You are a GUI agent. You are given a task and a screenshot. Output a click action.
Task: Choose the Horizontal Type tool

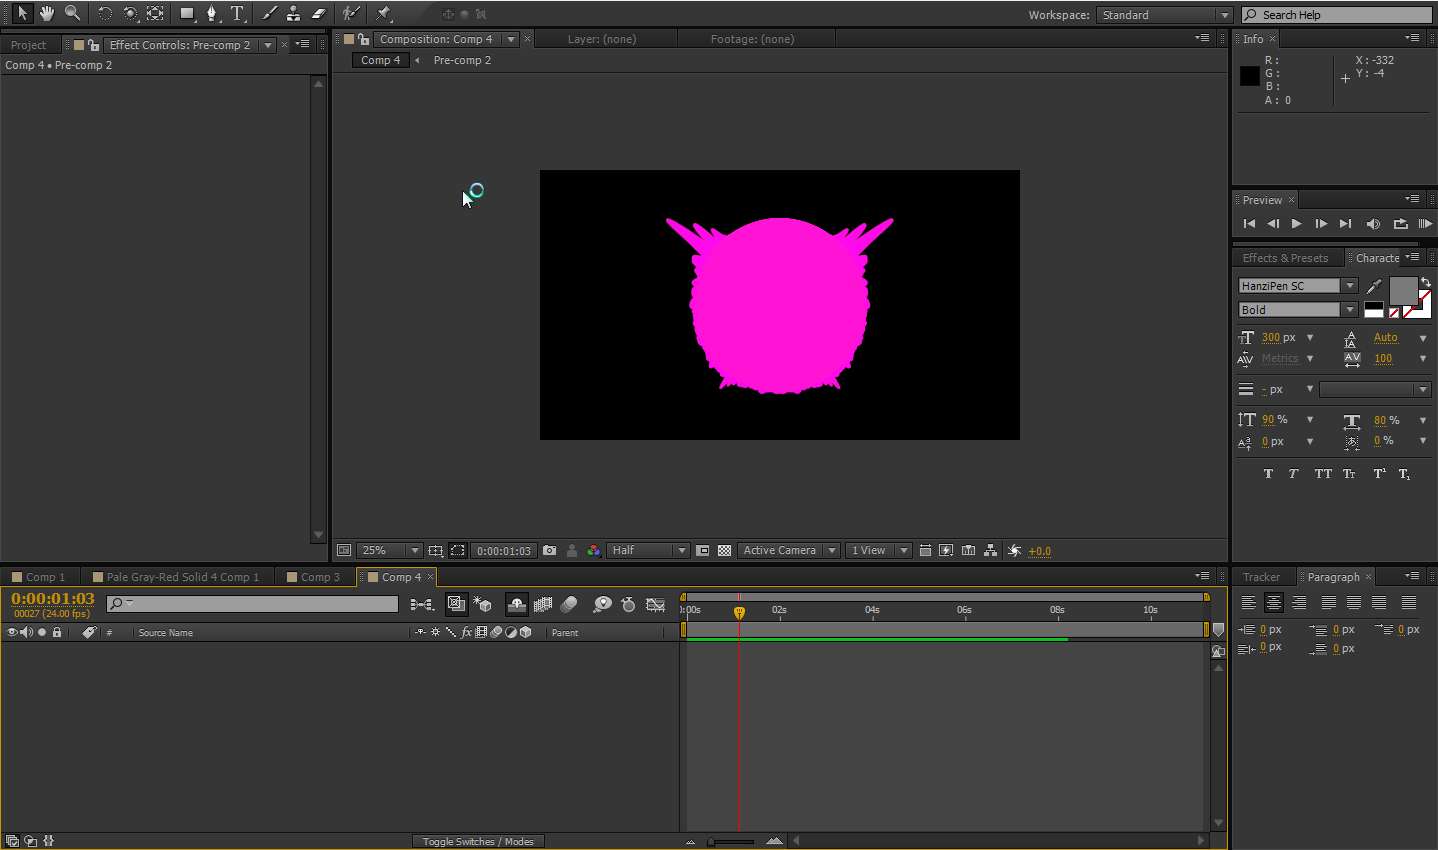(237, 14)
